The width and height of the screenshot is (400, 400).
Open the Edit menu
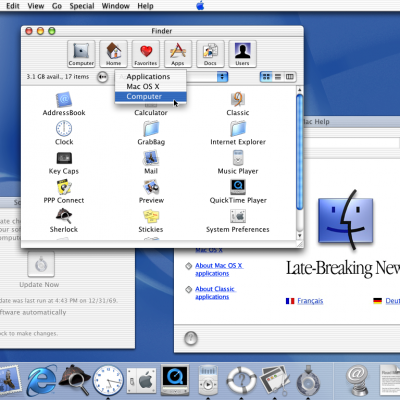tap(13, 6)
